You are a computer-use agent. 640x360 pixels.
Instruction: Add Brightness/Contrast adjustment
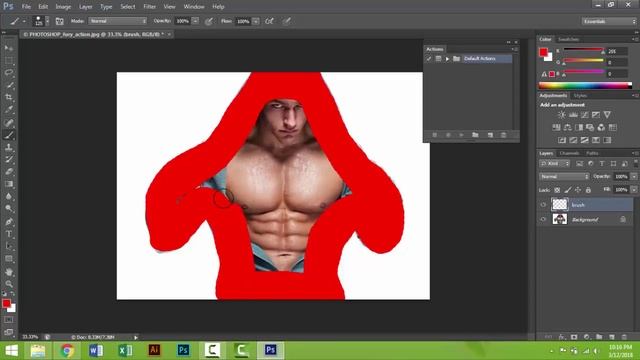pos(562,115)
